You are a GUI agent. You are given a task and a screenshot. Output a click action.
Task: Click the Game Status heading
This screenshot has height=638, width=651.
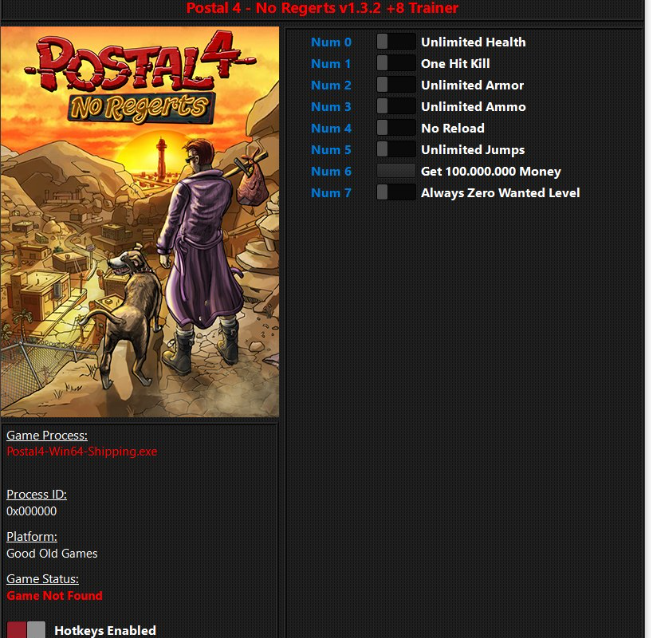[x=42, y=579]
